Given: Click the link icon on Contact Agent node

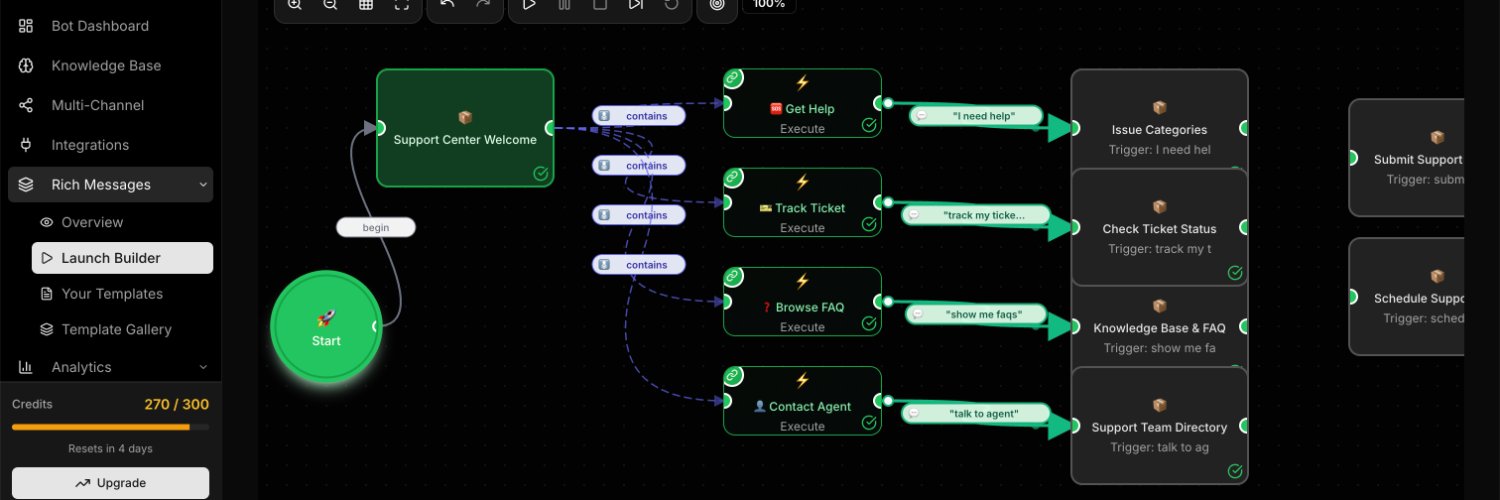Looking at the screenshot, I should [733, 375].
